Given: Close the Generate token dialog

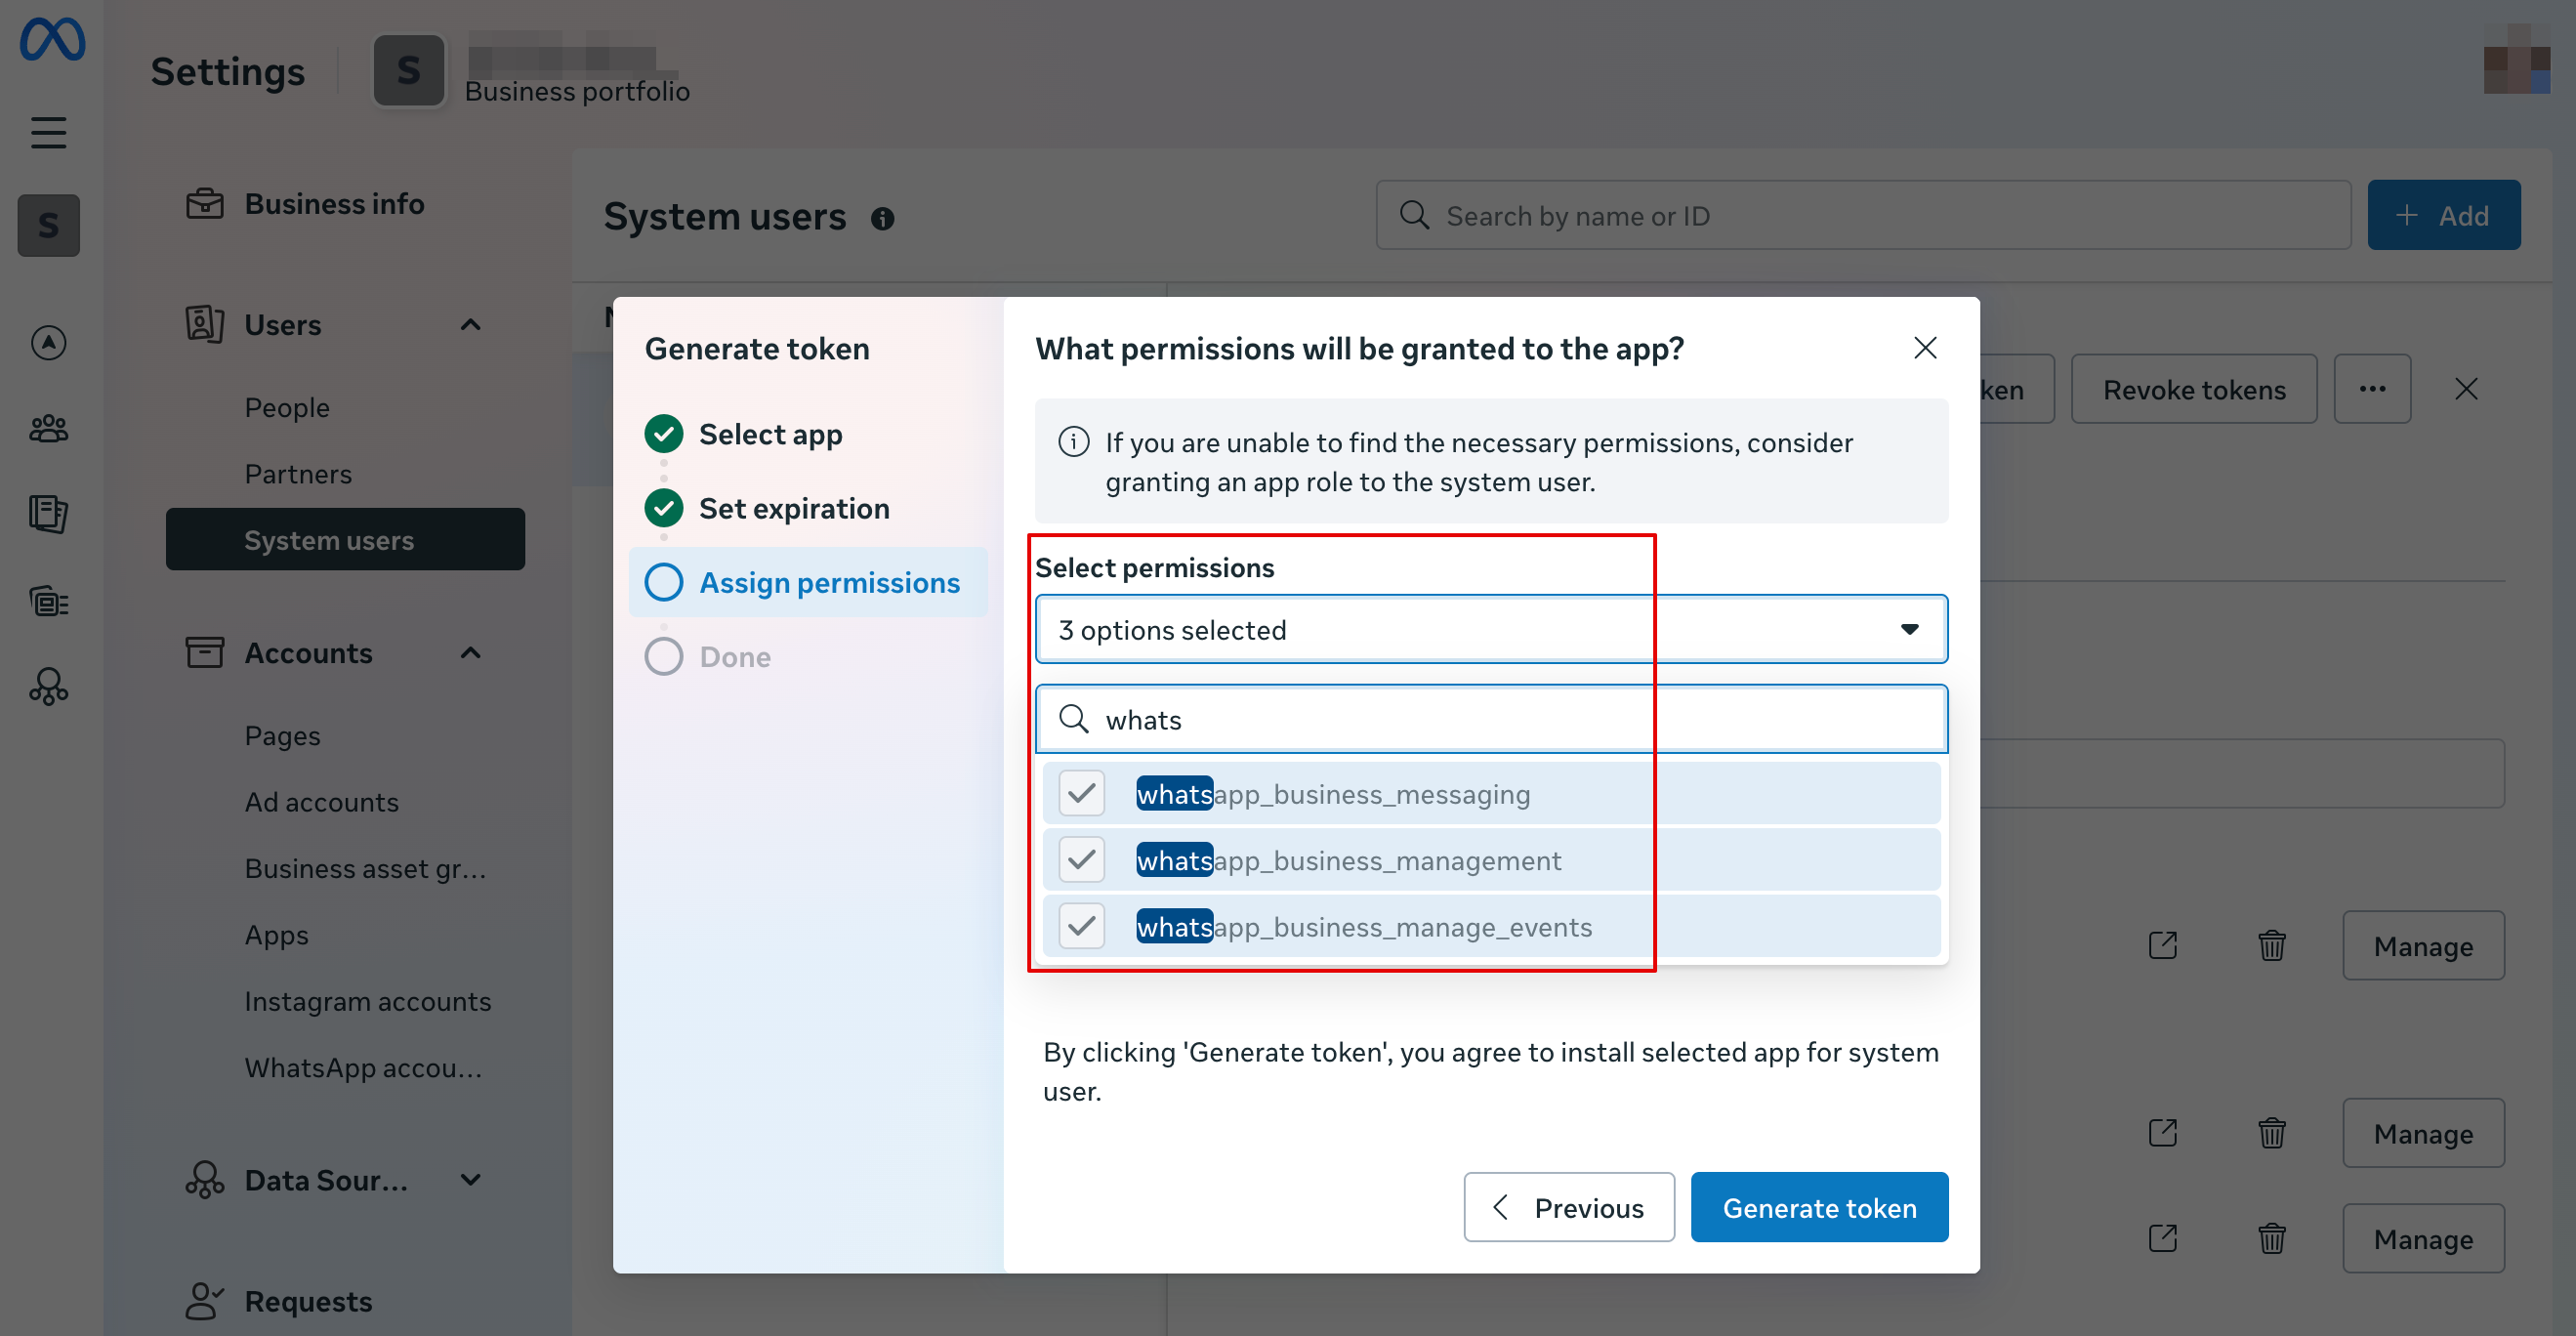Looking at the screenshot, I should tap(1924, 348).
